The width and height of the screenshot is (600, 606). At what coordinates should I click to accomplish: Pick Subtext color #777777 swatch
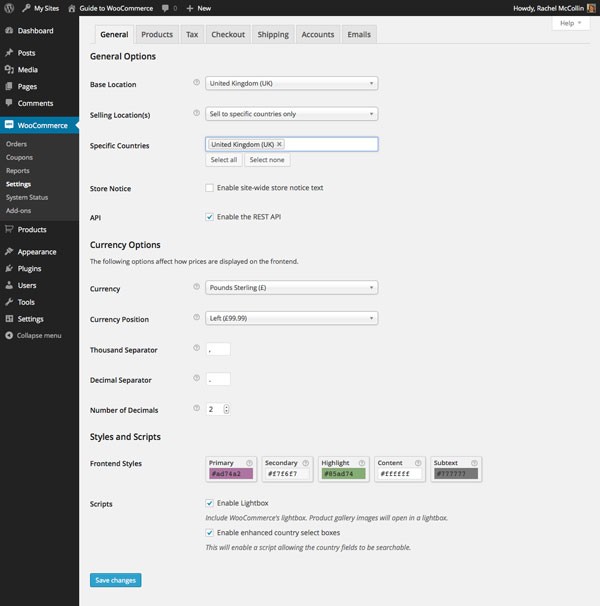pos(456,473)
